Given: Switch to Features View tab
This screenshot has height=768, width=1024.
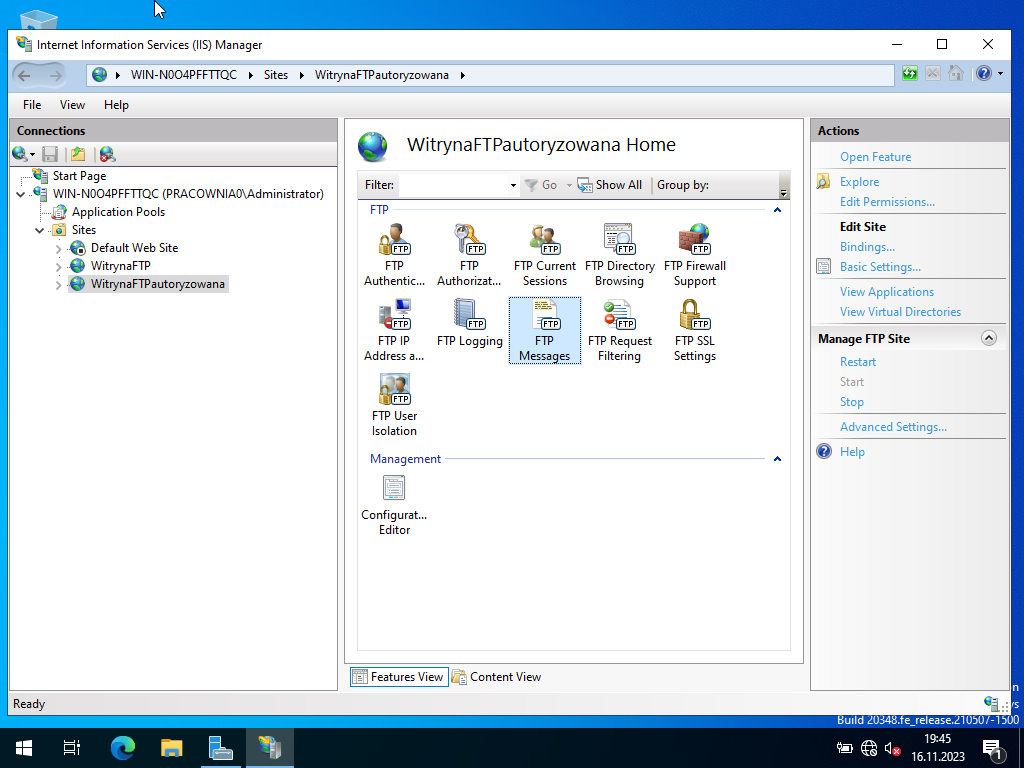Looking at the screenshot, I should point(399,677).
